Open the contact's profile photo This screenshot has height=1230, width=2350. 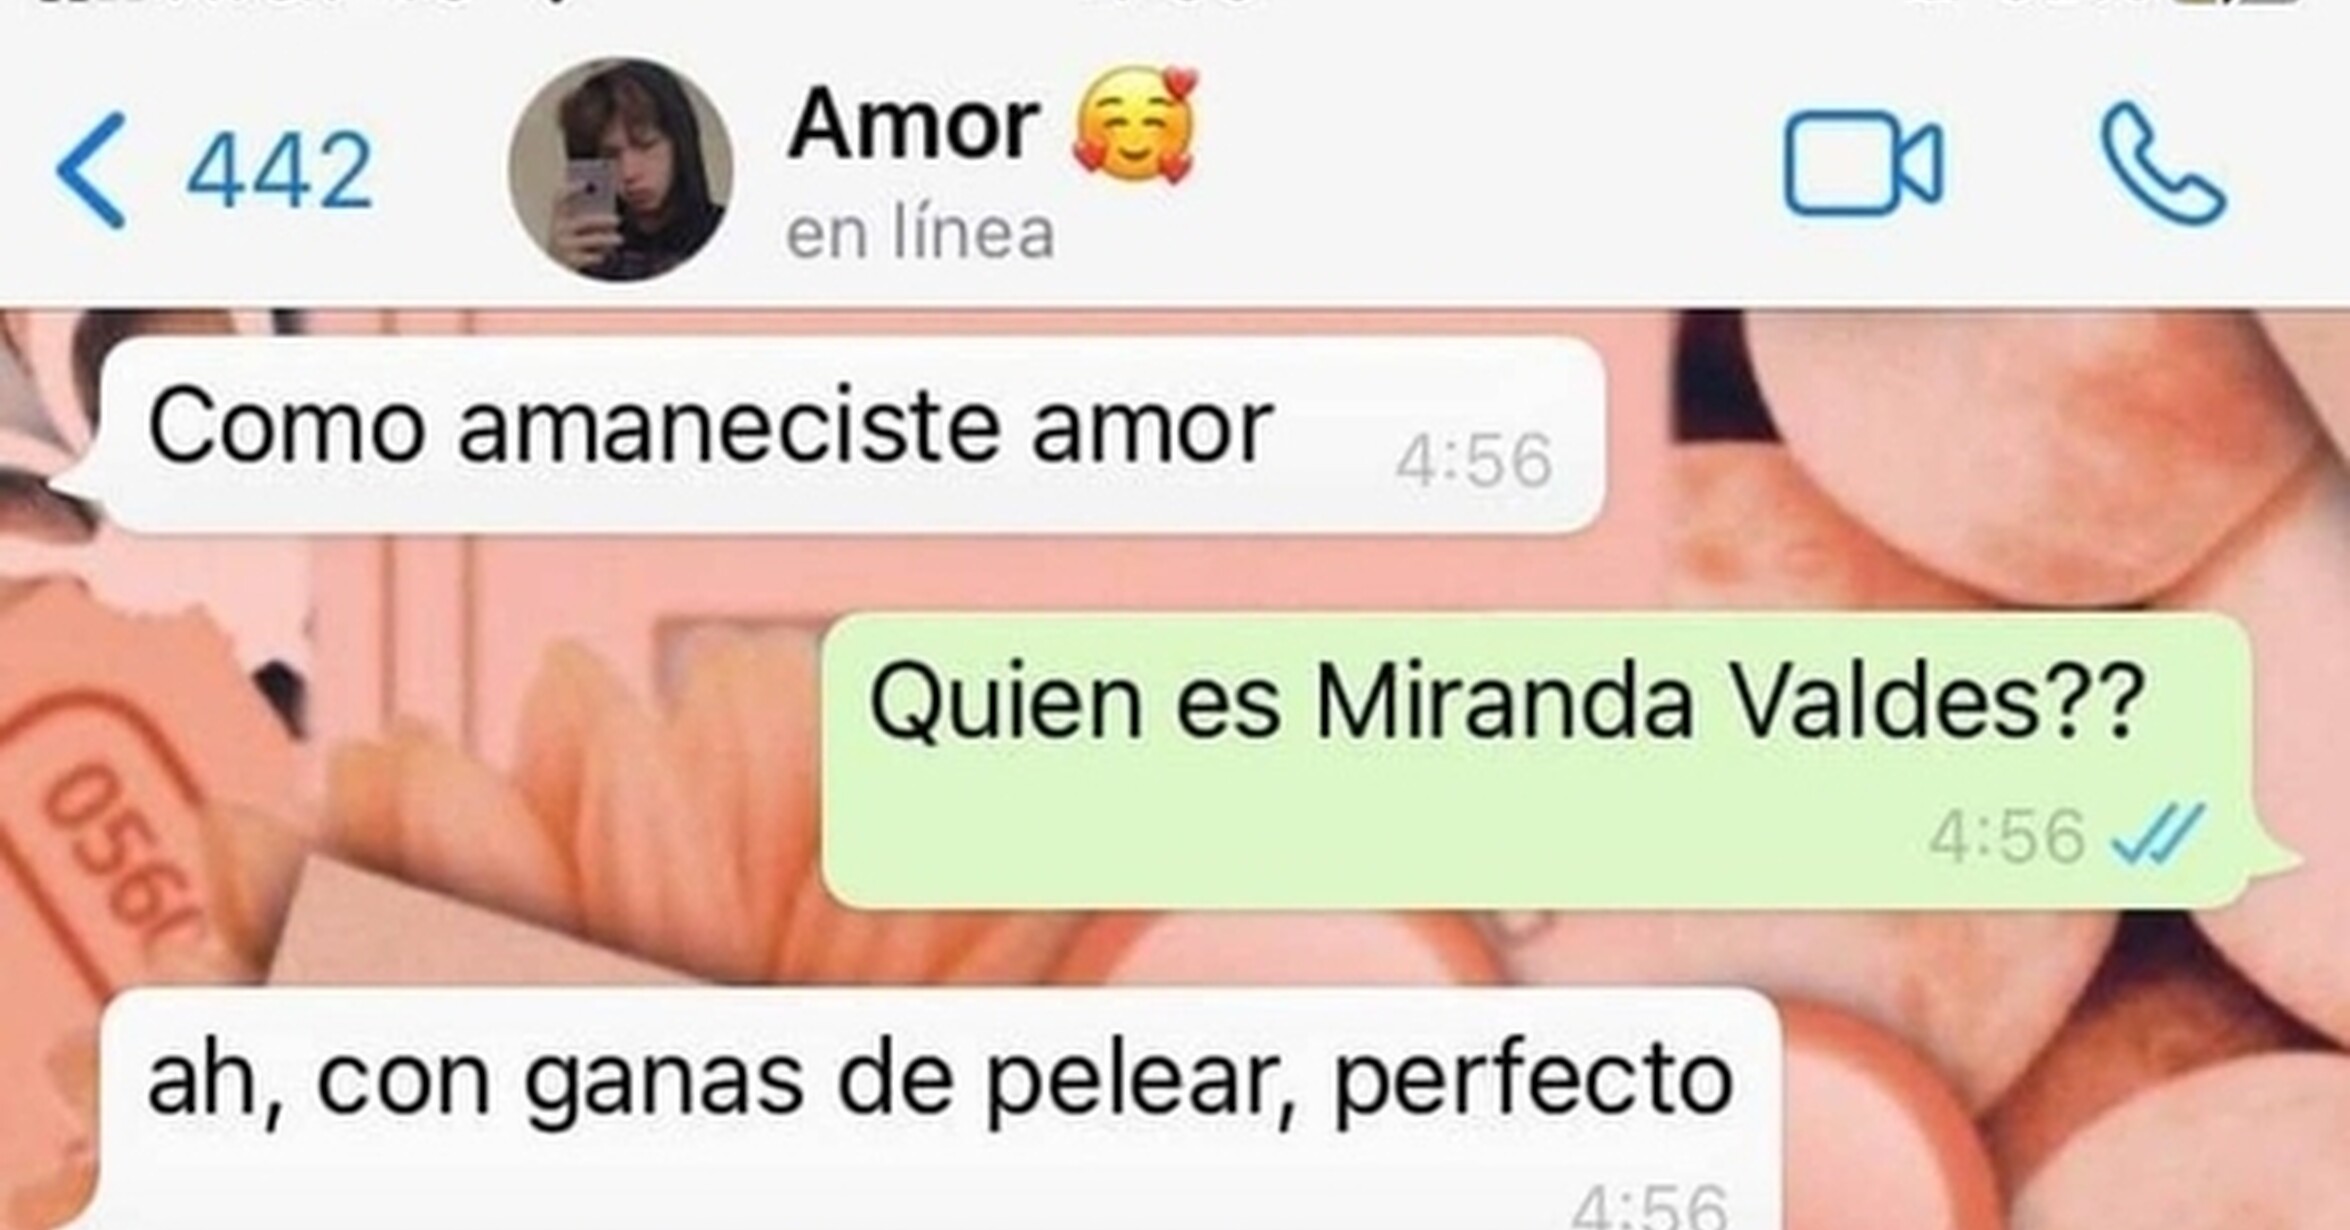point(620,169)
